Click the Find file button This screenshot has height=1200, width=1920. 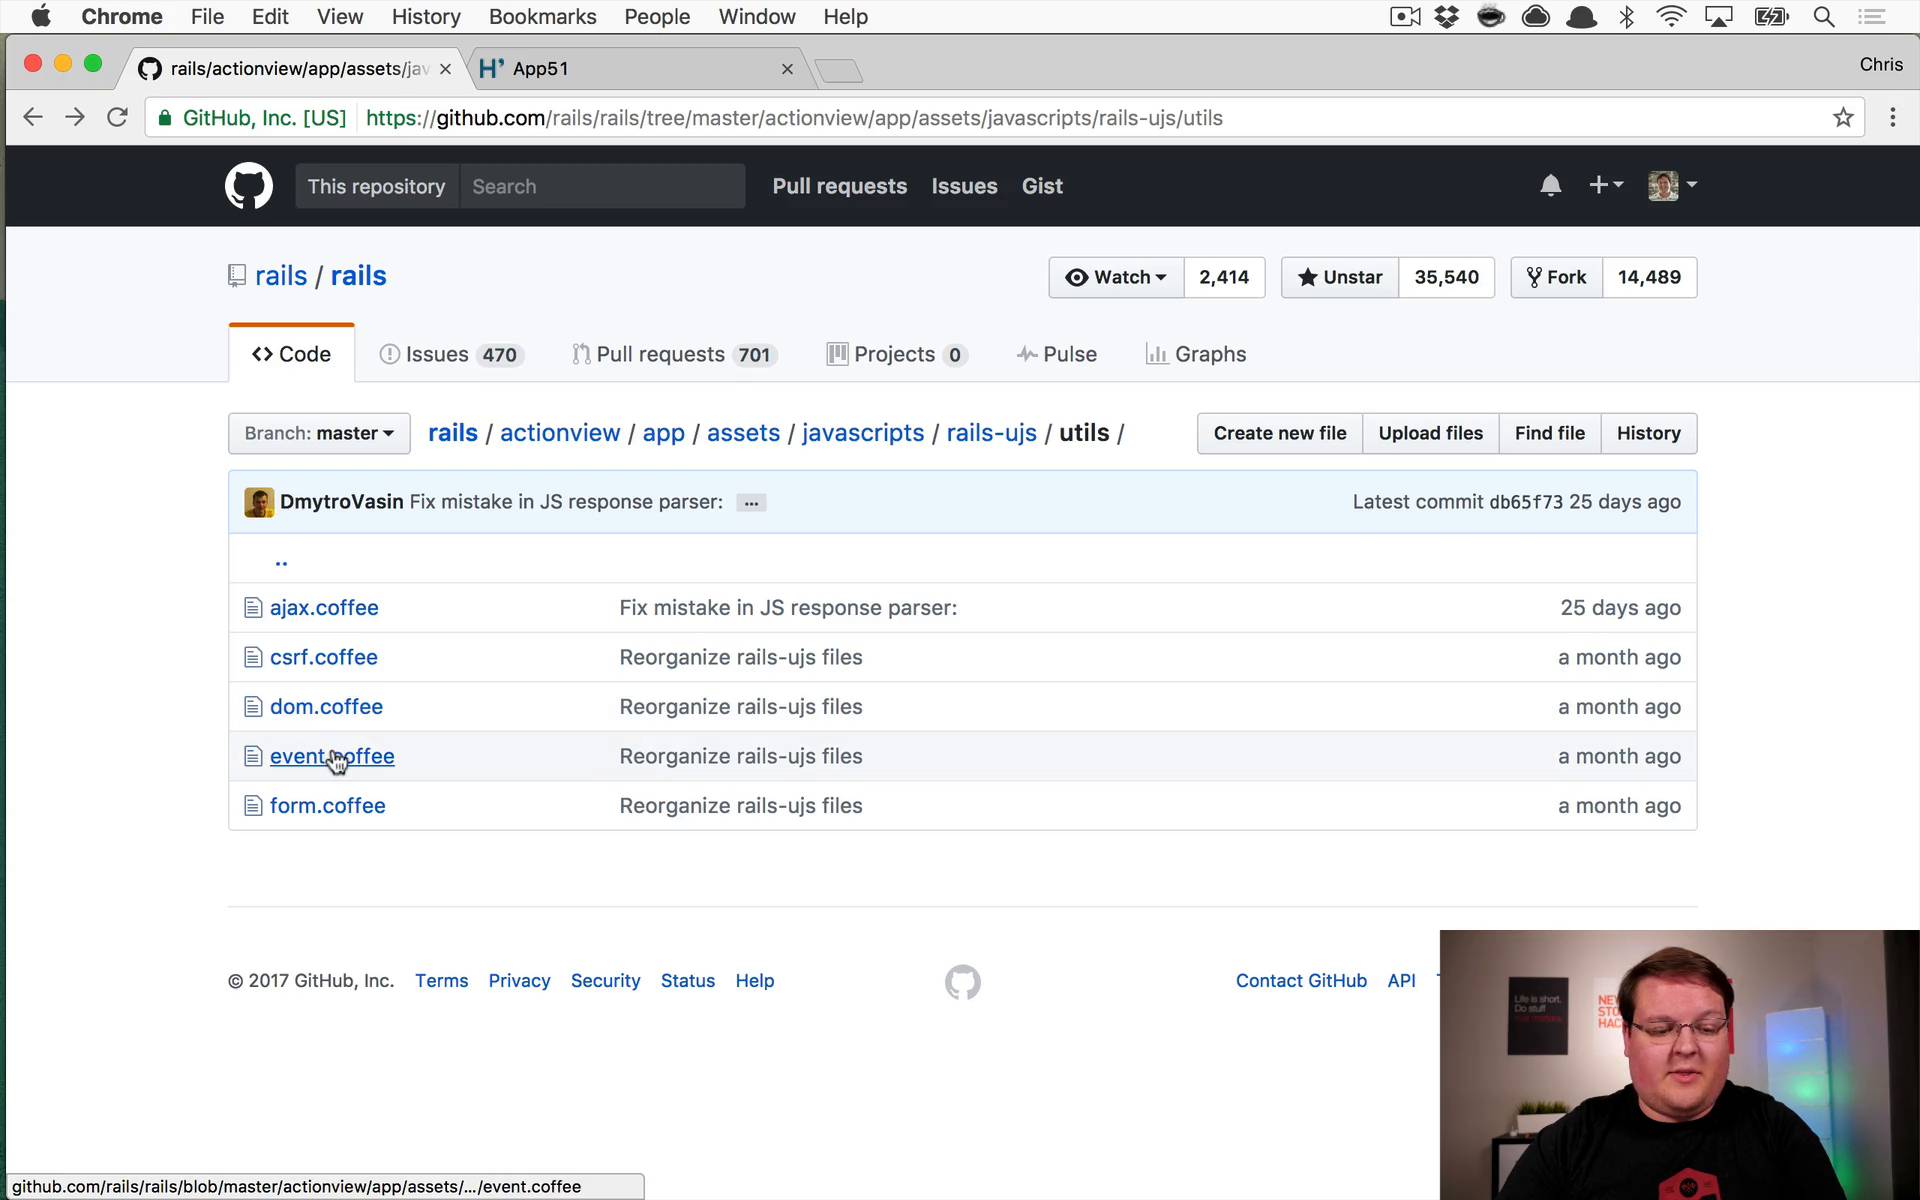(x=1550, y=434)
